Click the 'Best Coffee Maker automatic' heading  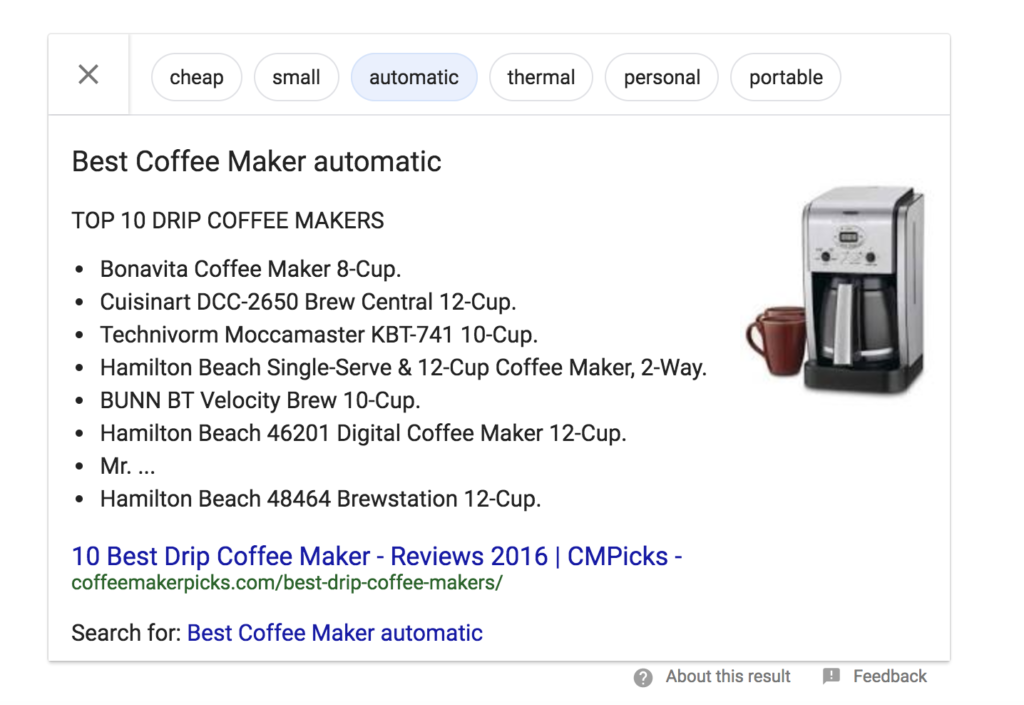coord(257,161)
